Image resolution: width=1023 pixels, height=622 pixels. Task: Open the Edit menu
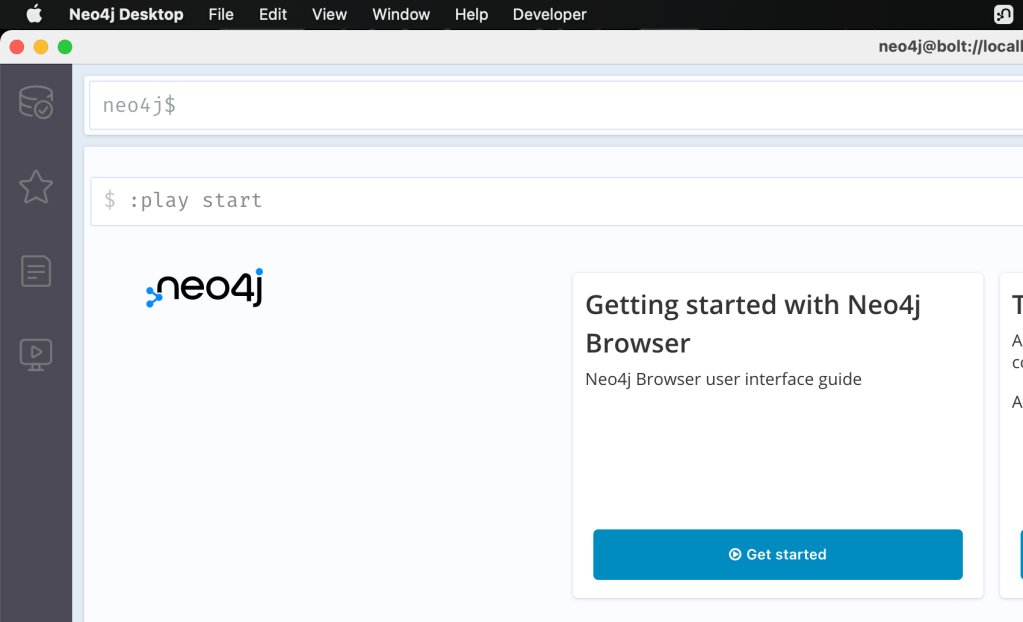pos(273,14)
